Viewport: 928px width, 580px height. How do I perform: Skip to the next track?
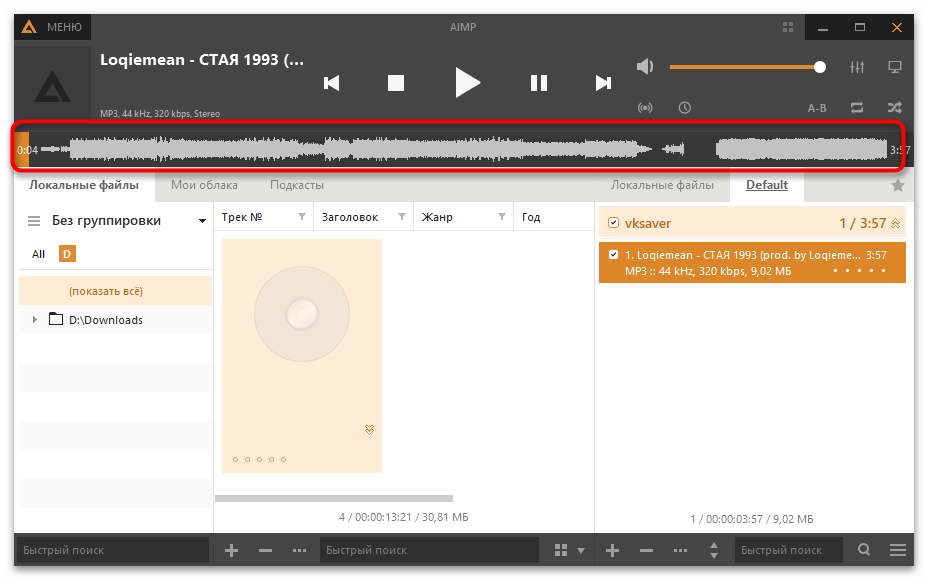pos(603,83)
